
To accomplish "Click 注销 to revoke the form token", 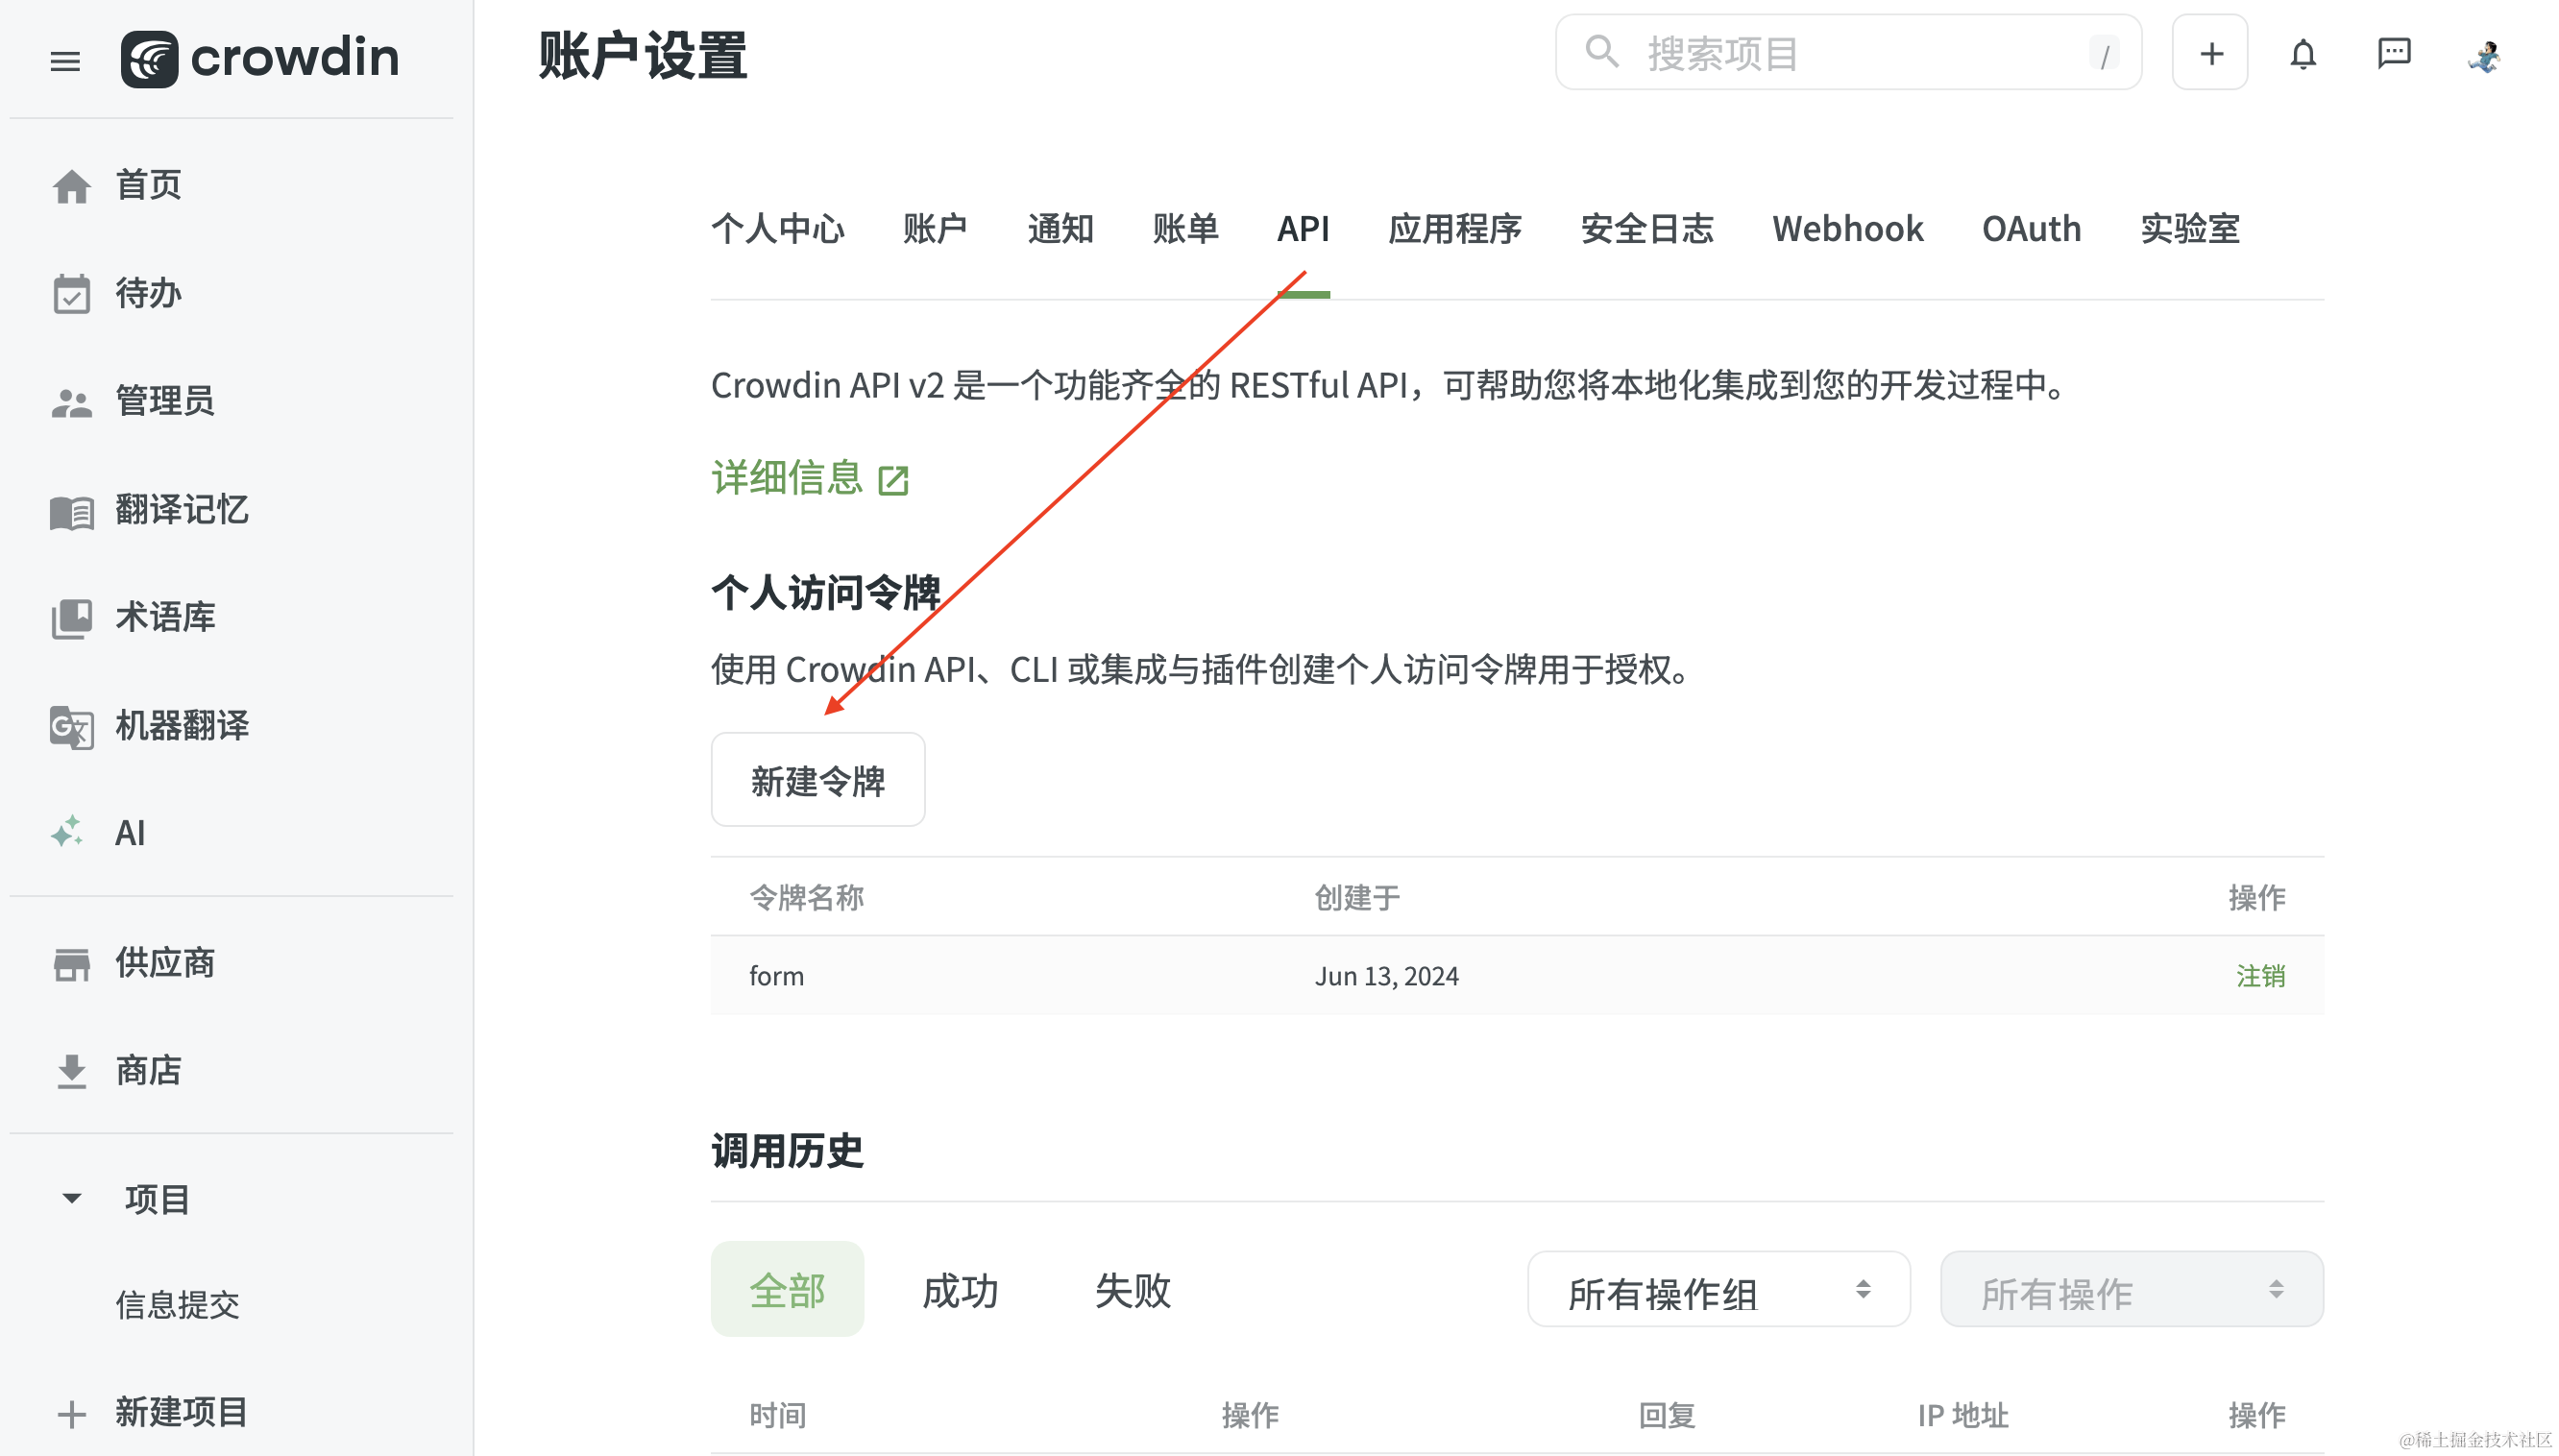I will (x=2259, y=975).
